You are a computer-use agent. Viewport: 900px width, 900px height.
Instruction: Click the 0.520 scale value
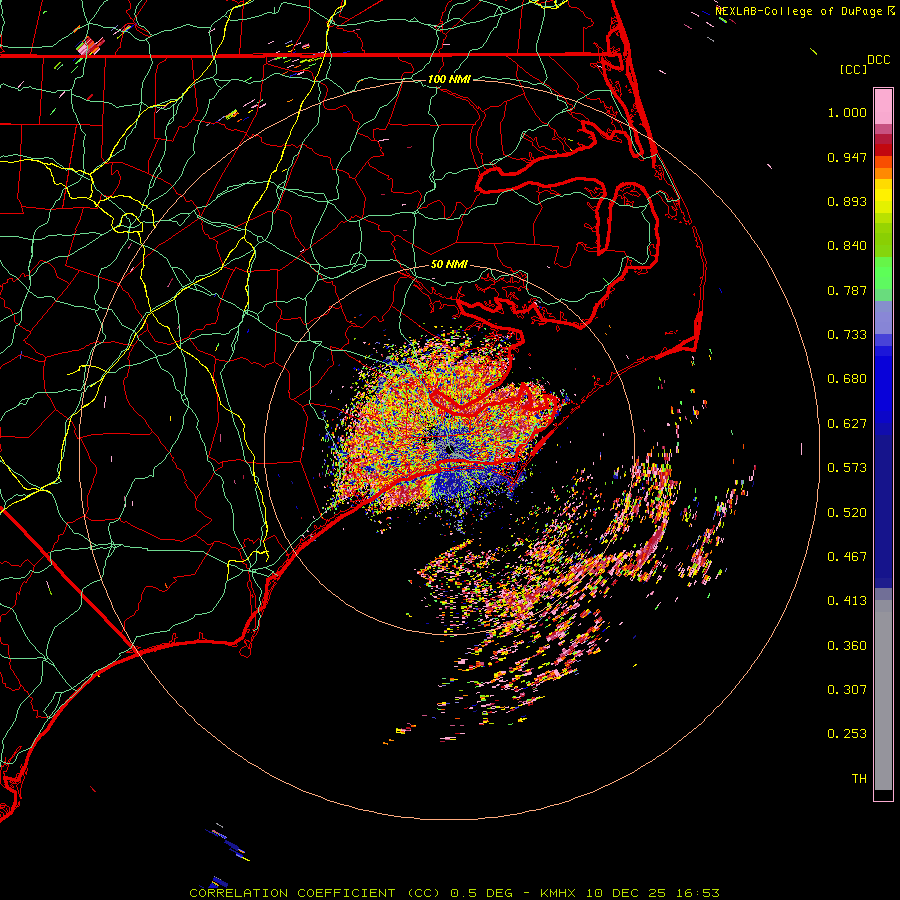point(847,513)
